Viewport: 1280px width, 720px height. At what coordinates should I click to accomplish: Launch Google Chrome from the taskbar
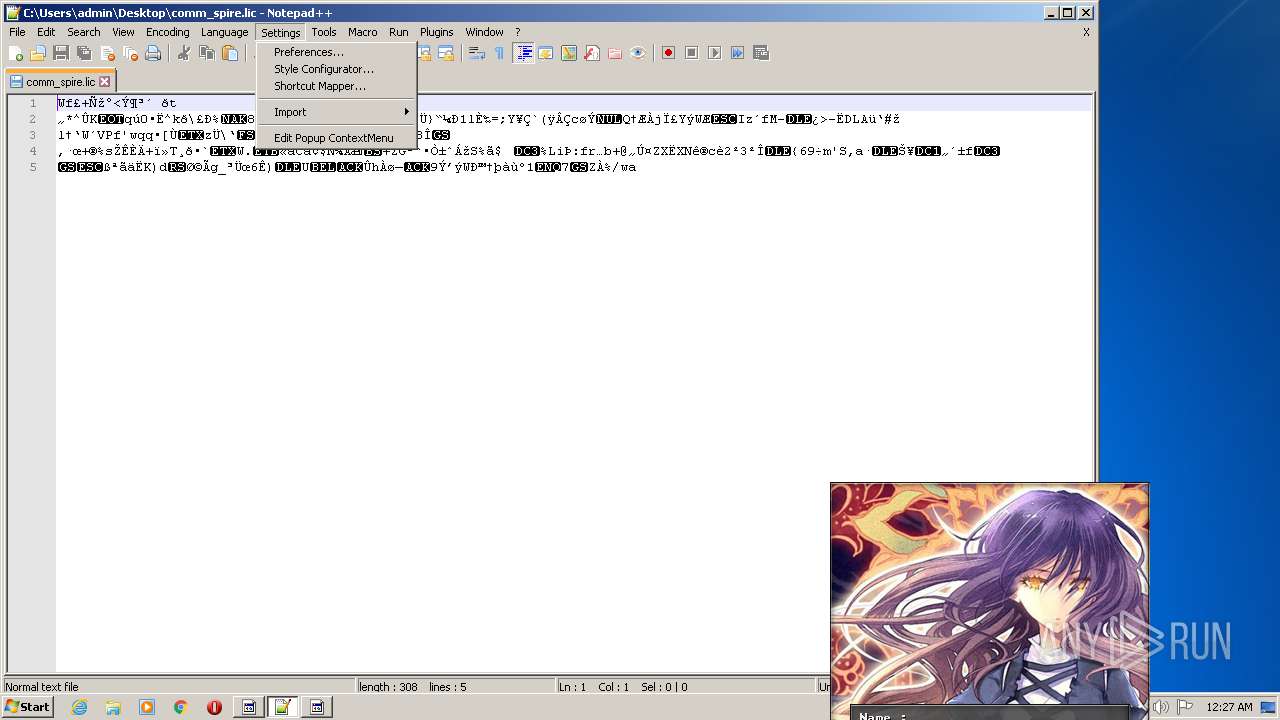pos(180,707)
